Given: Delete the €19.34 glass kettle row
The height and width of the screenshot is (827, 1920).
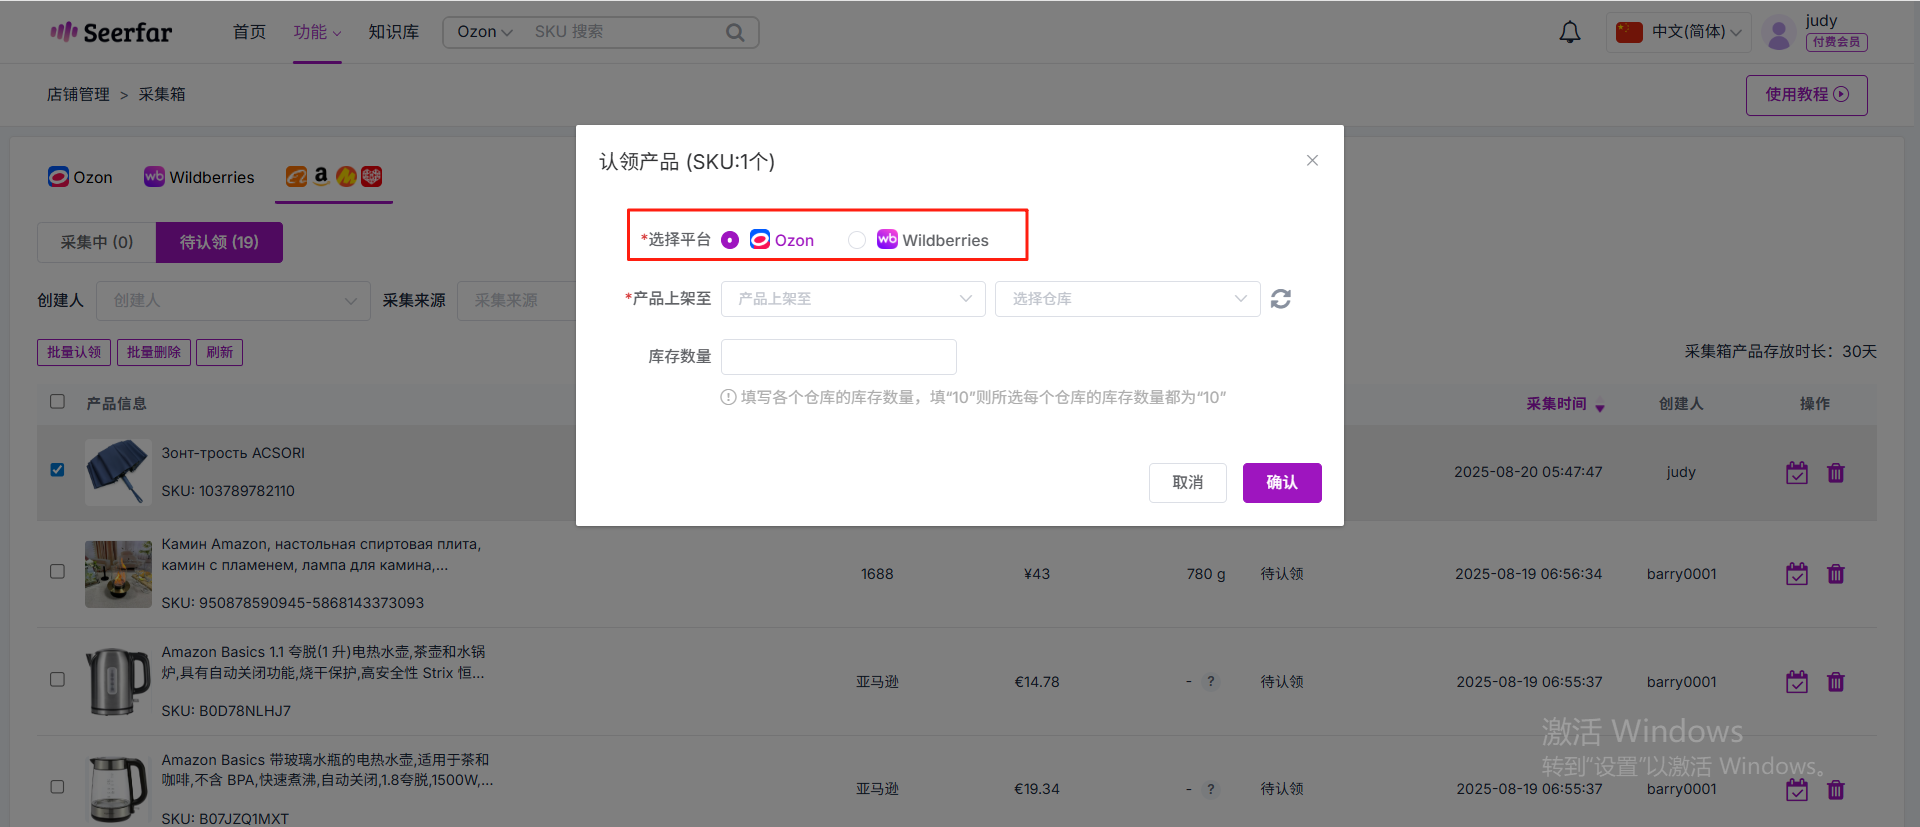Looking at the screenshot, I should [x=1836, y=790].
